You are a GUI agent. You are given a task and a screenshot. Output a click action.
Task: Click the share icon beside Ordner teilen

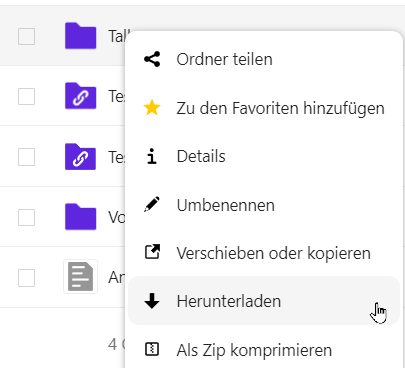tap(152, 59)
